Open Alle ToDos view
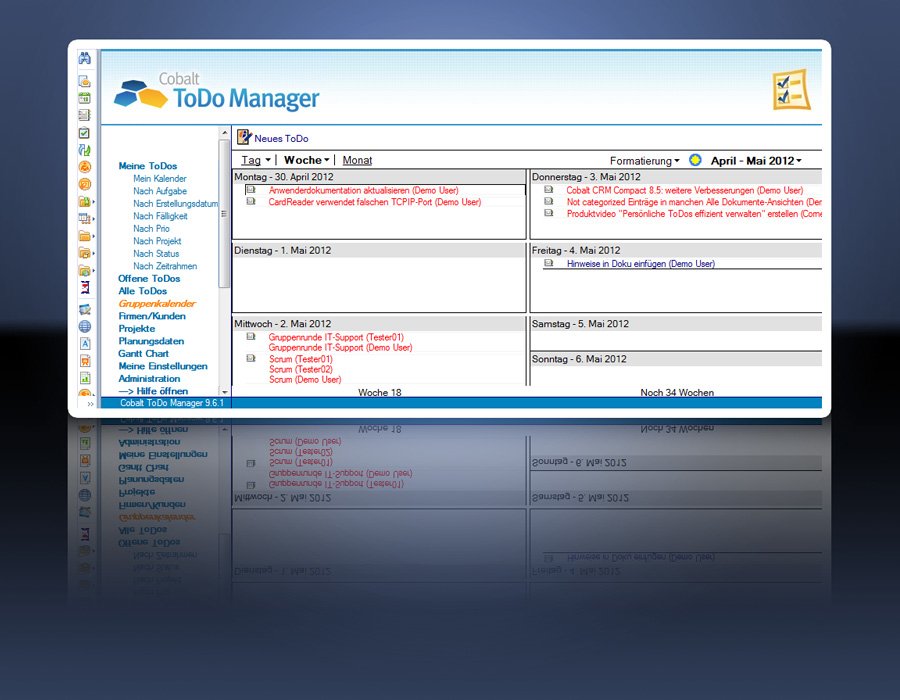Image resolution: width=900 pixels, height=700 pixels. click(142, 291)
